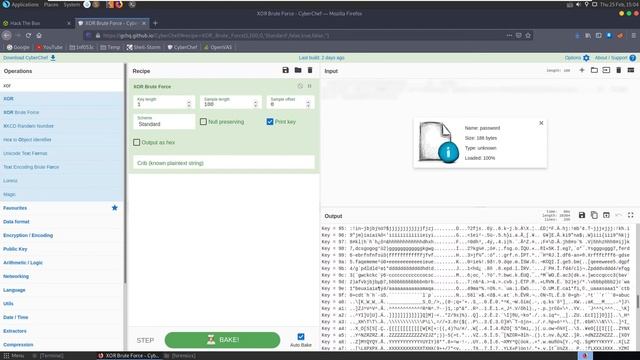Expand the Favourites category
This screenshot has height=360, width=640.
[x=61, y=208]
